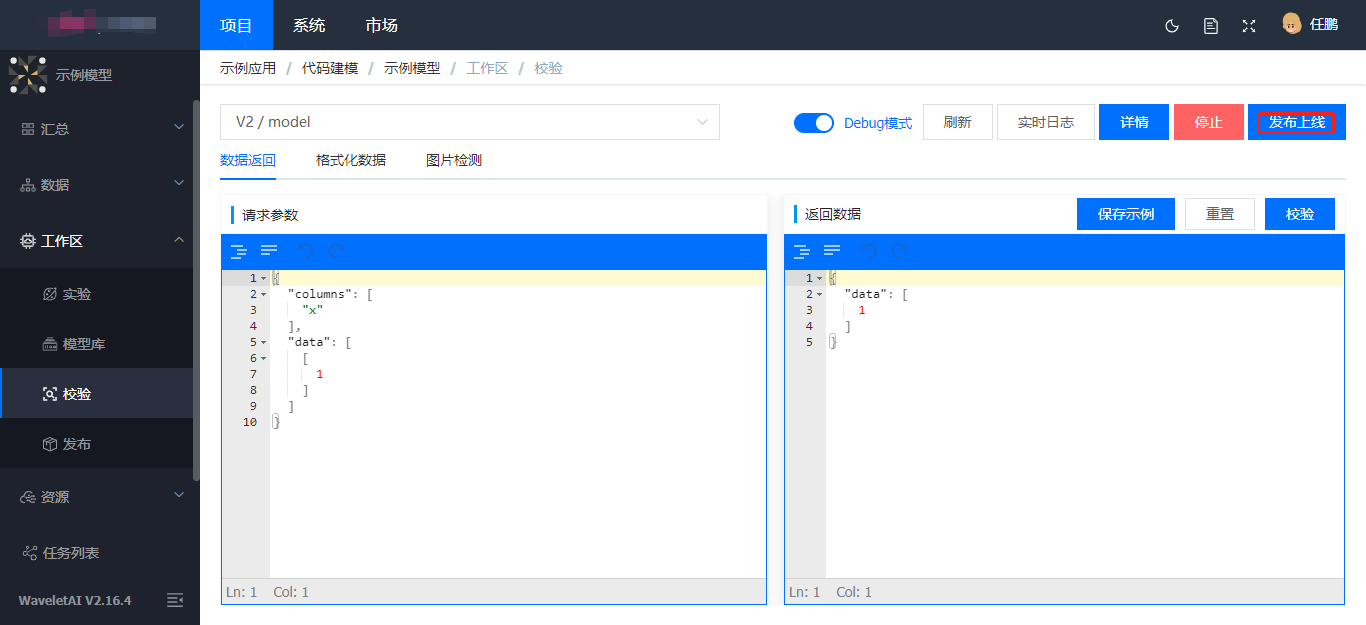The width and height of the screenshot is (1366, 625).
Task: Open the 系统 top navigation menu
Action: [x=309, y=25]
